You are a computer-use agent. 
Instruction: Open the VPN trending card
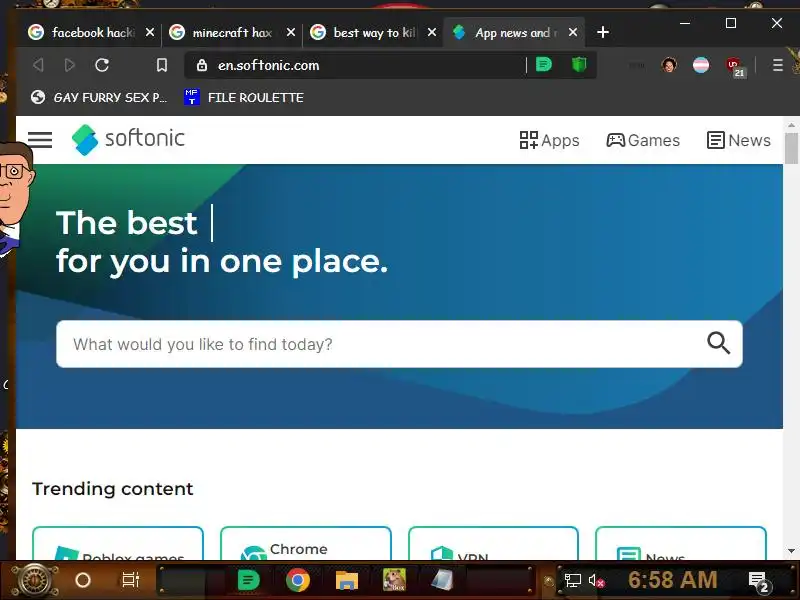[493, 544]
